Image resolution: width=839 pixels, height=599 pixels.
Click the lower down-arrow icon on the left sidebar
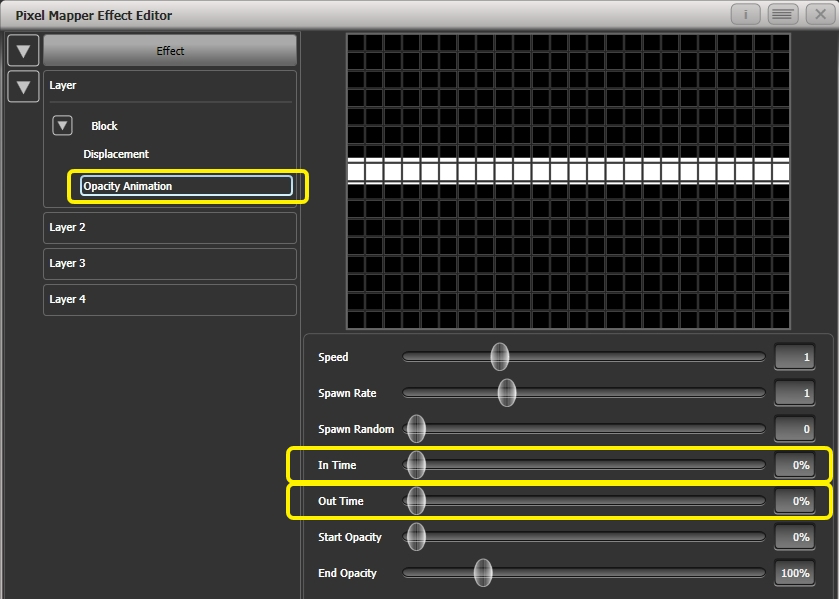tap(22, 87)
